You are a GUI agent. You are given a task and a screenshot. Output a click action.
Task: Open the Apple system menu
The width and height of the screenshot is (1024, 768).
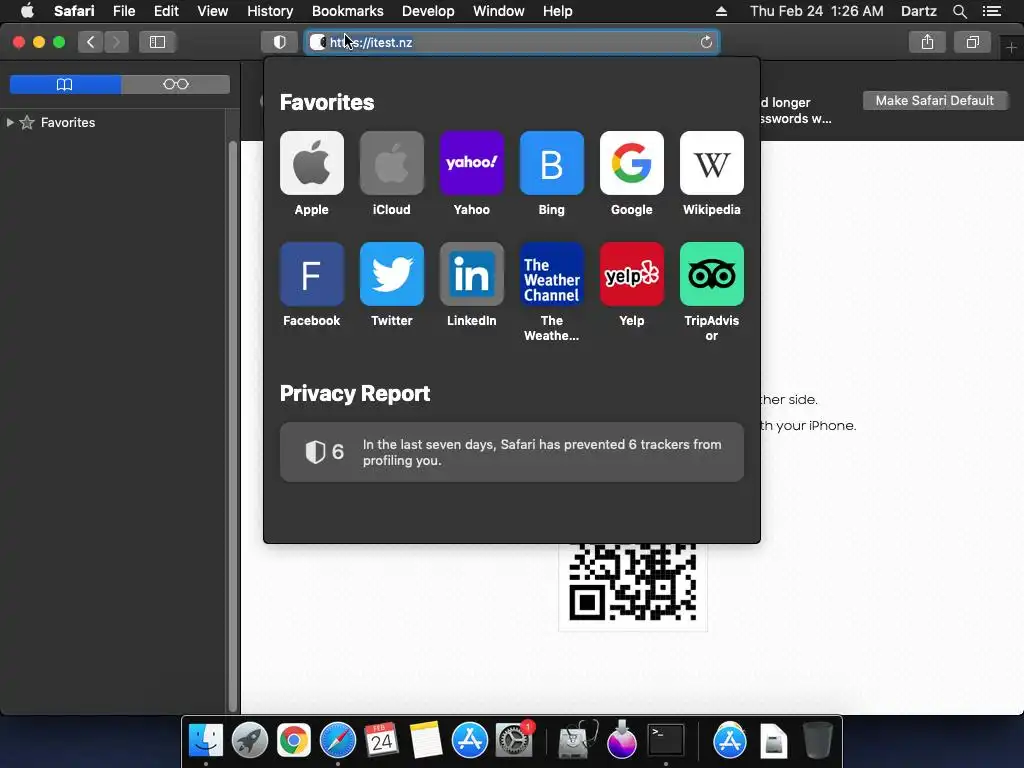point(27,11)
